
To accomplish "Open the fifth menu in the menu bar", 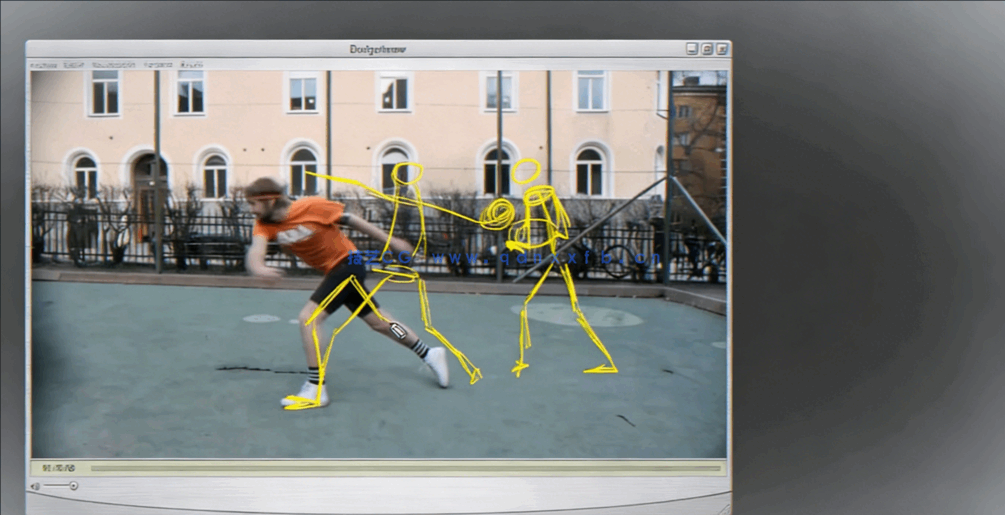I will coord(191,65).
